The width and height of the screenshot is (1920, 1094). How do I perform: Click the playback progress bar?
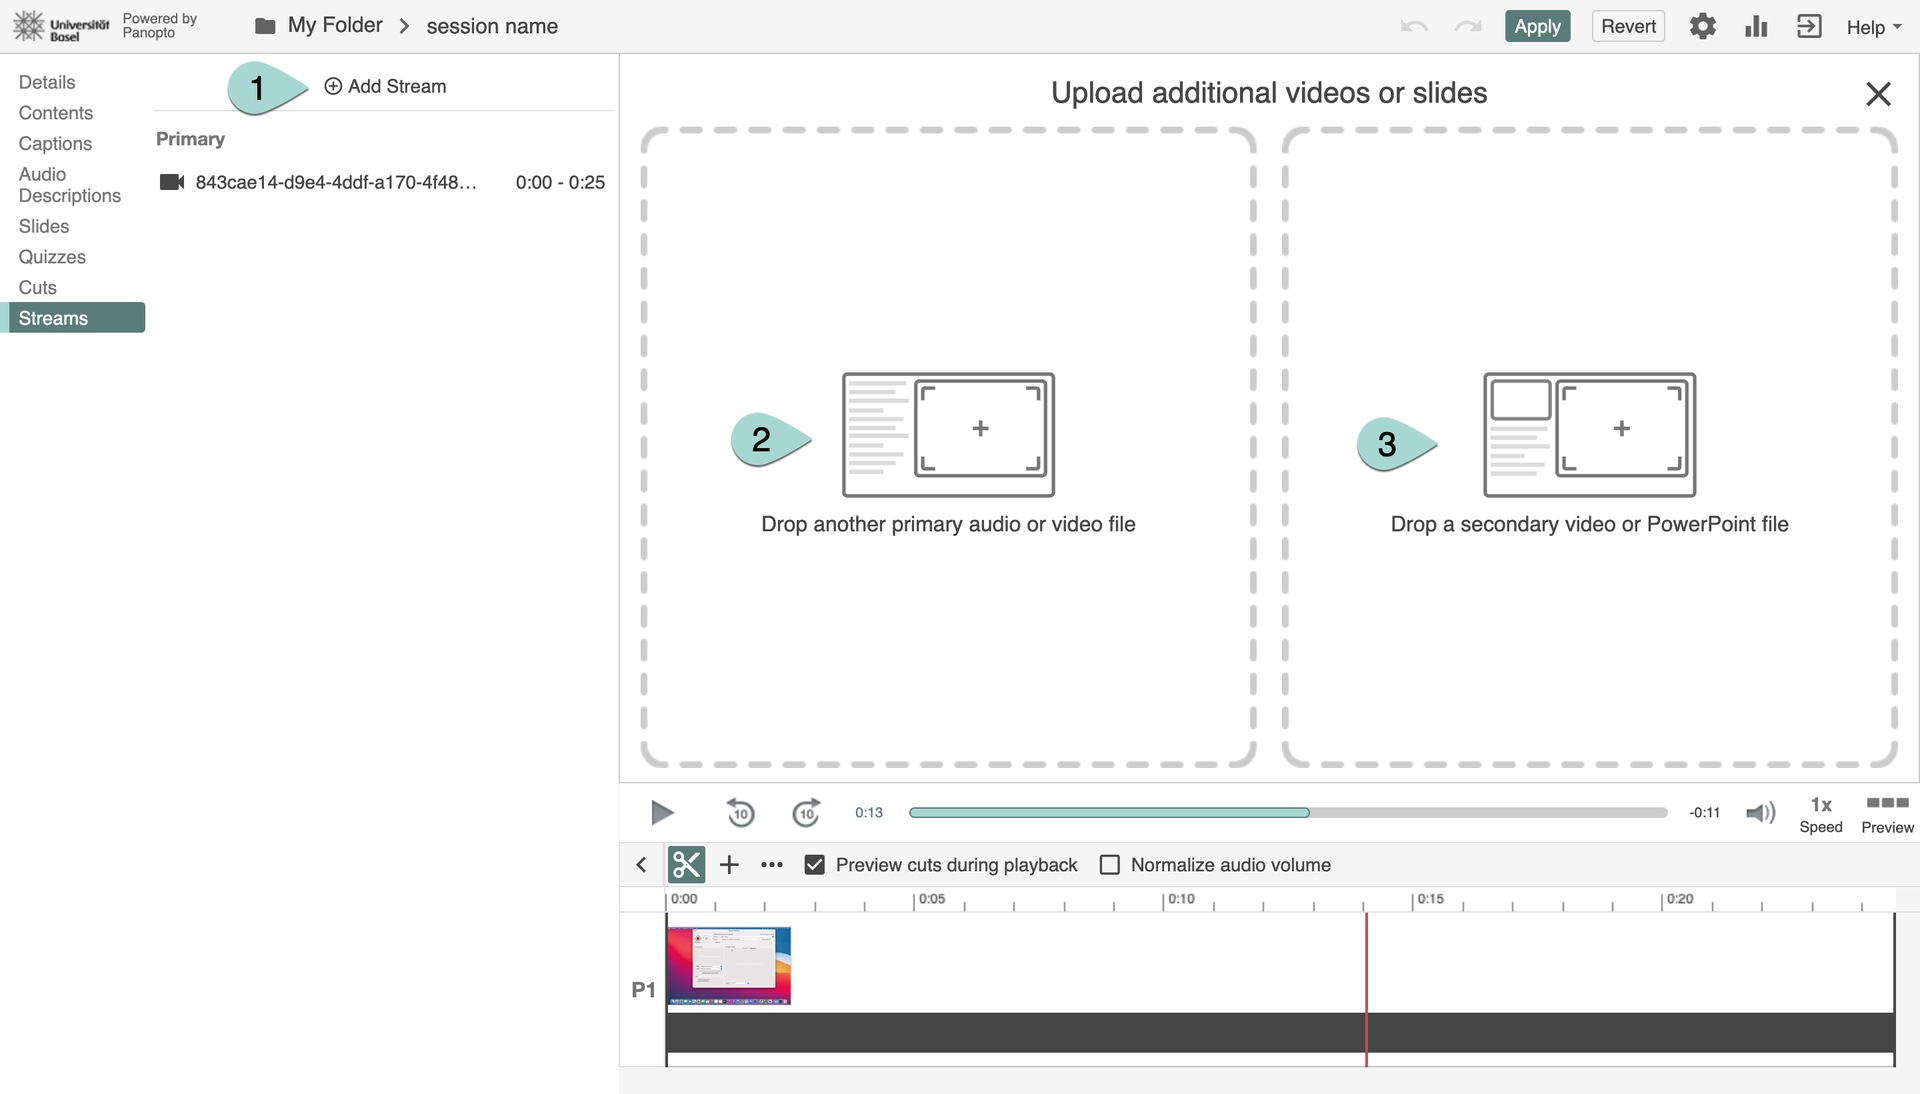(x=1287, y=813)
